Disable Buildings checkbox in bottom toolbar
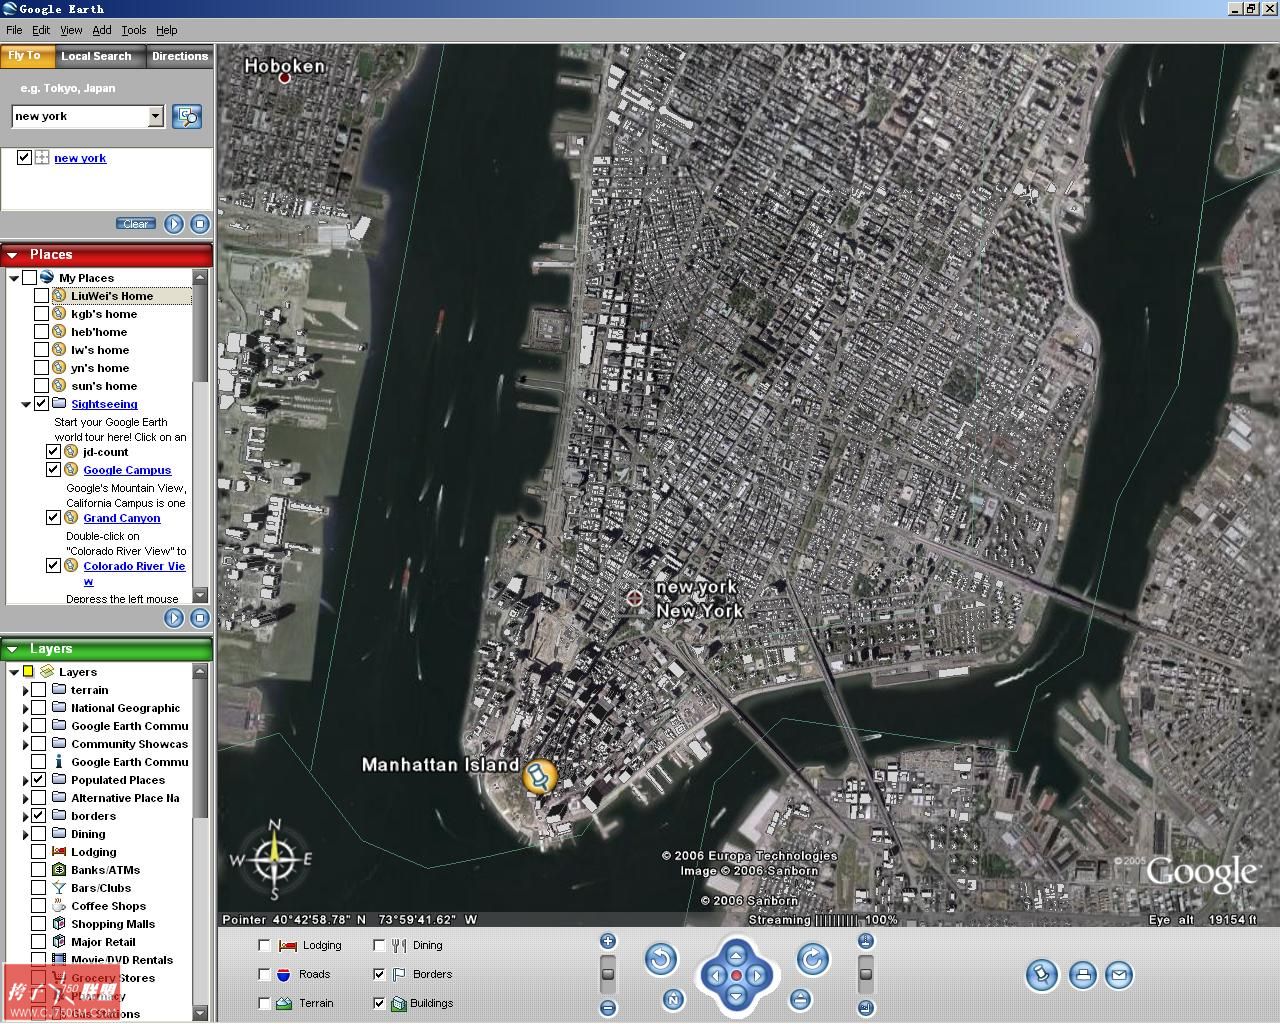This screenshot has height=1024, width=1280. (x=379, y=1003)
